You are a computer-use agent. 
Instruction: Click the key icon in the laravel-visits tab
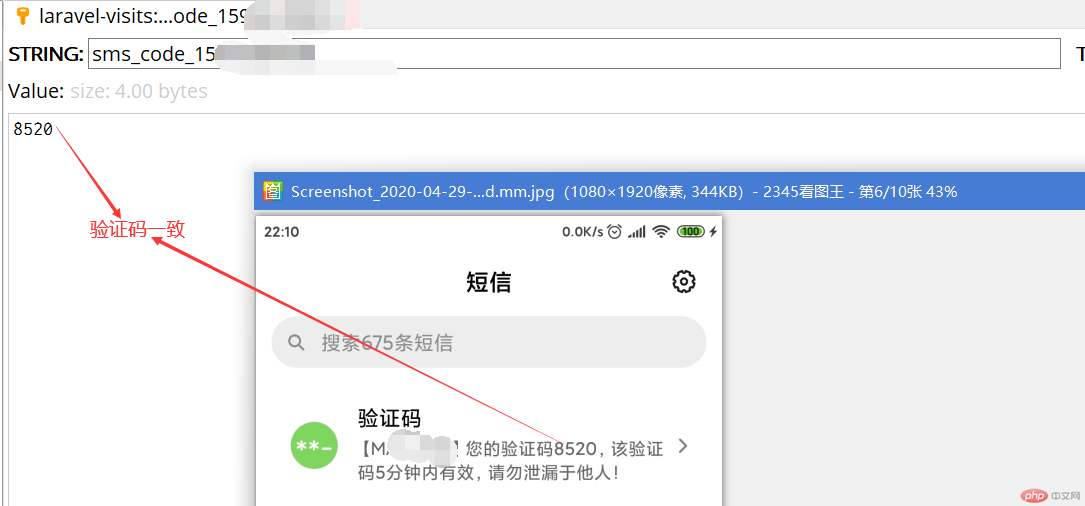pyautogui.click(x=22, y=15)
